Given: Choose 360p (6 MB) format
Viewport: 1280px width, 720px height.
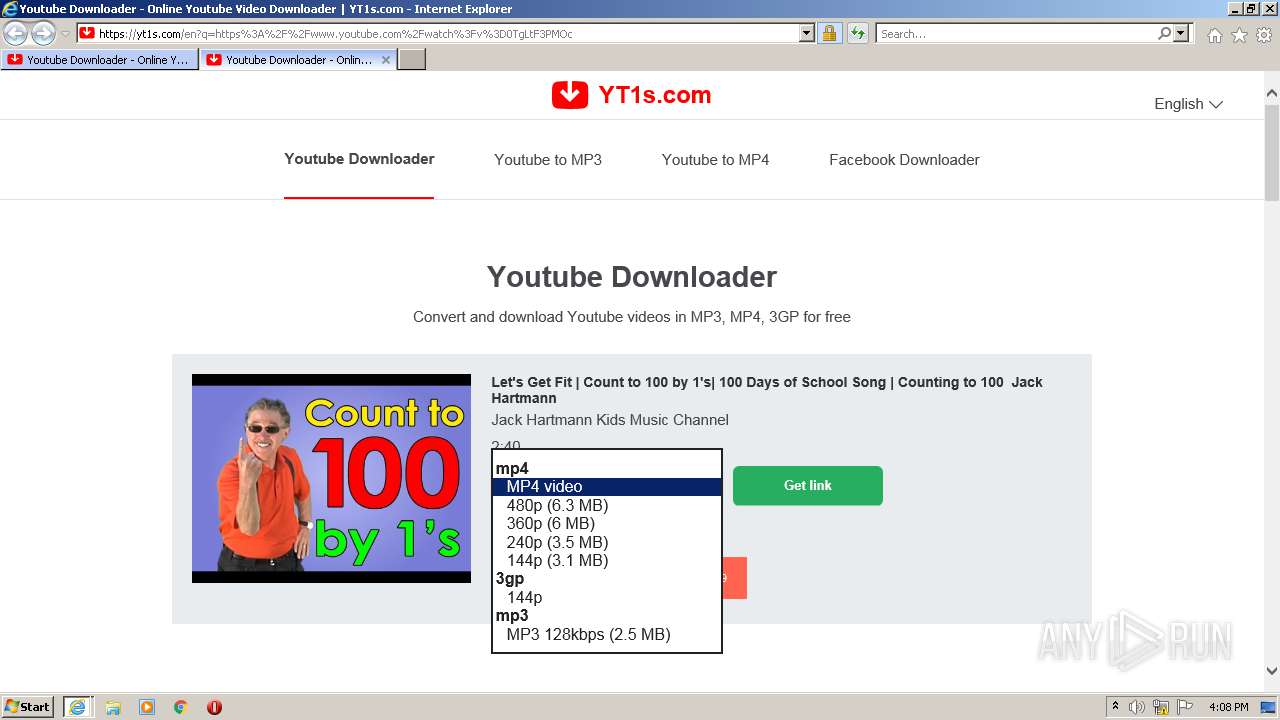Looking at the screenshot, I should pos(607,523).
